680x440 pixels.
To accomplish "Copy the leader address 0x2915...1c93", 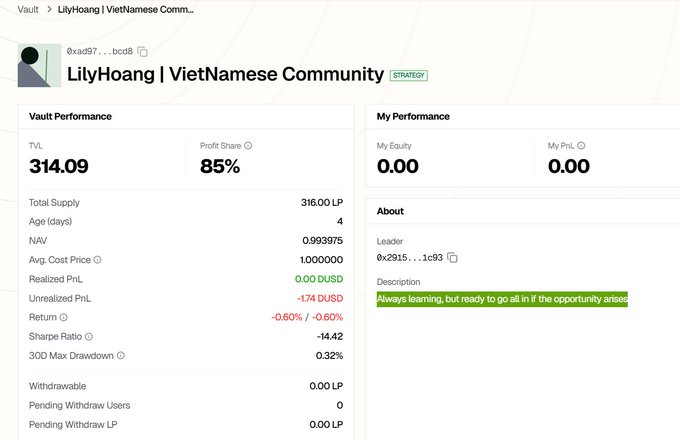I will pos(452,257).
